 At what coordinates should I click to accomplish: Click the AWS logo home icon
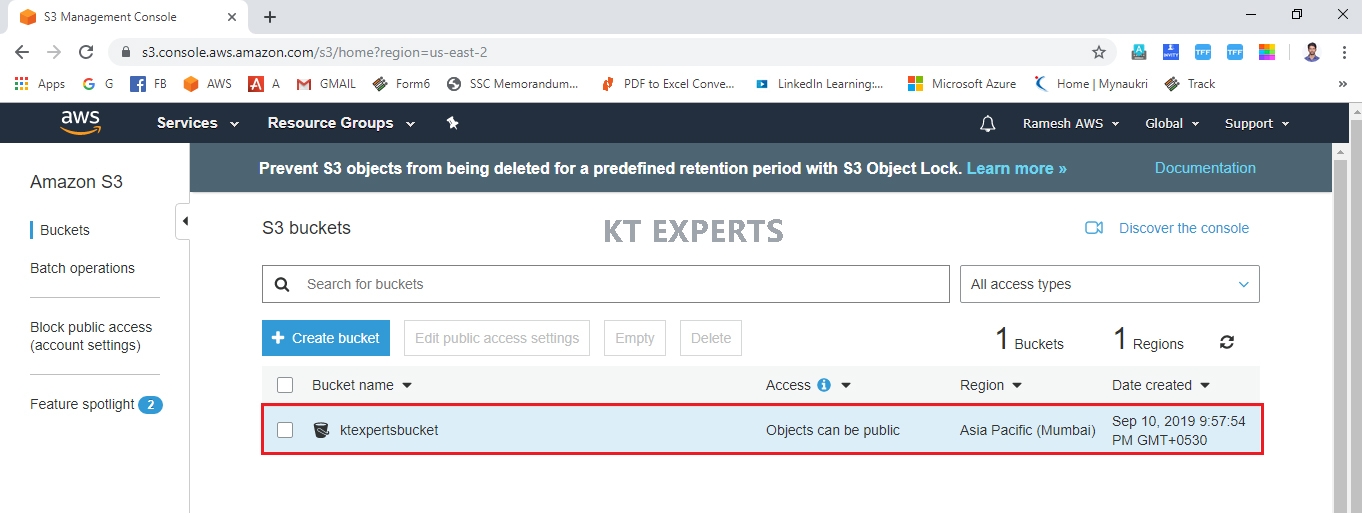pyautogui.click(x=80, y=122)
